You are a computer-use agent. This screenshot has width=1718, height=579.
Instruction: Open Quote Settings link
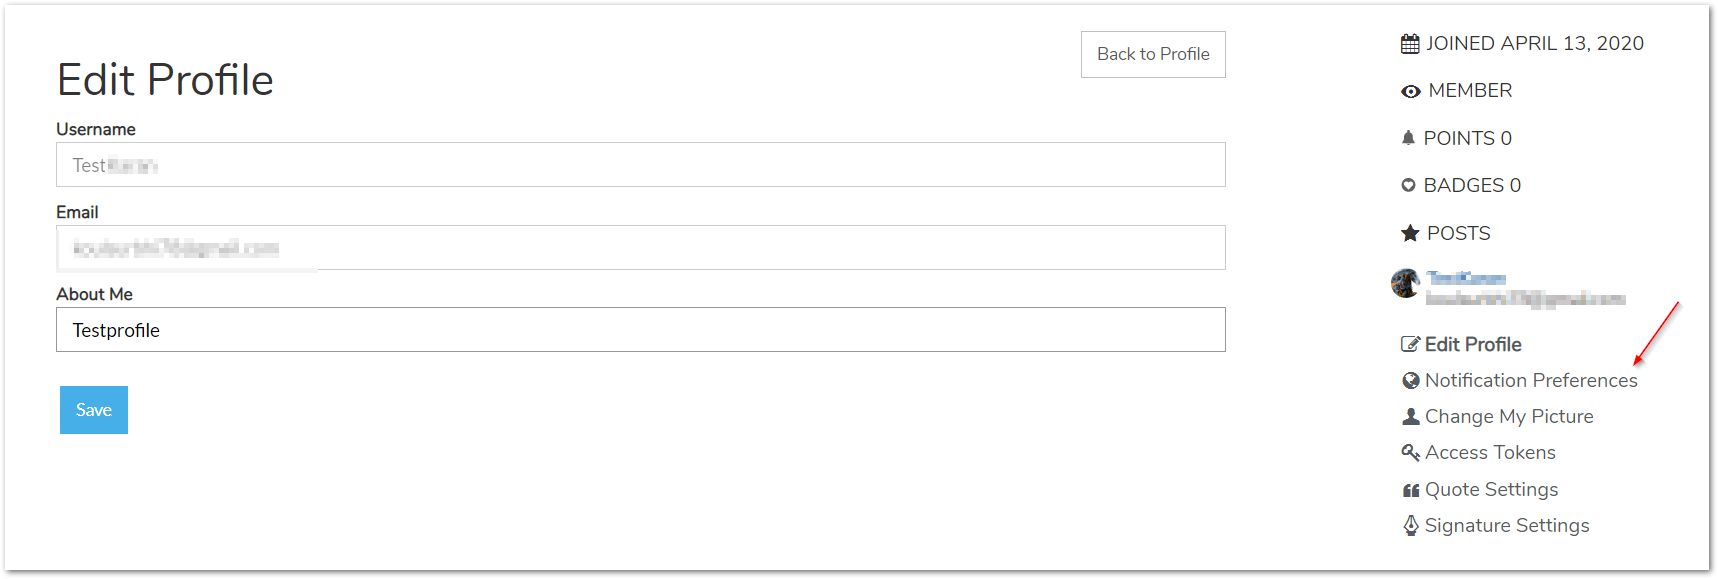[x=1491, y=489]
